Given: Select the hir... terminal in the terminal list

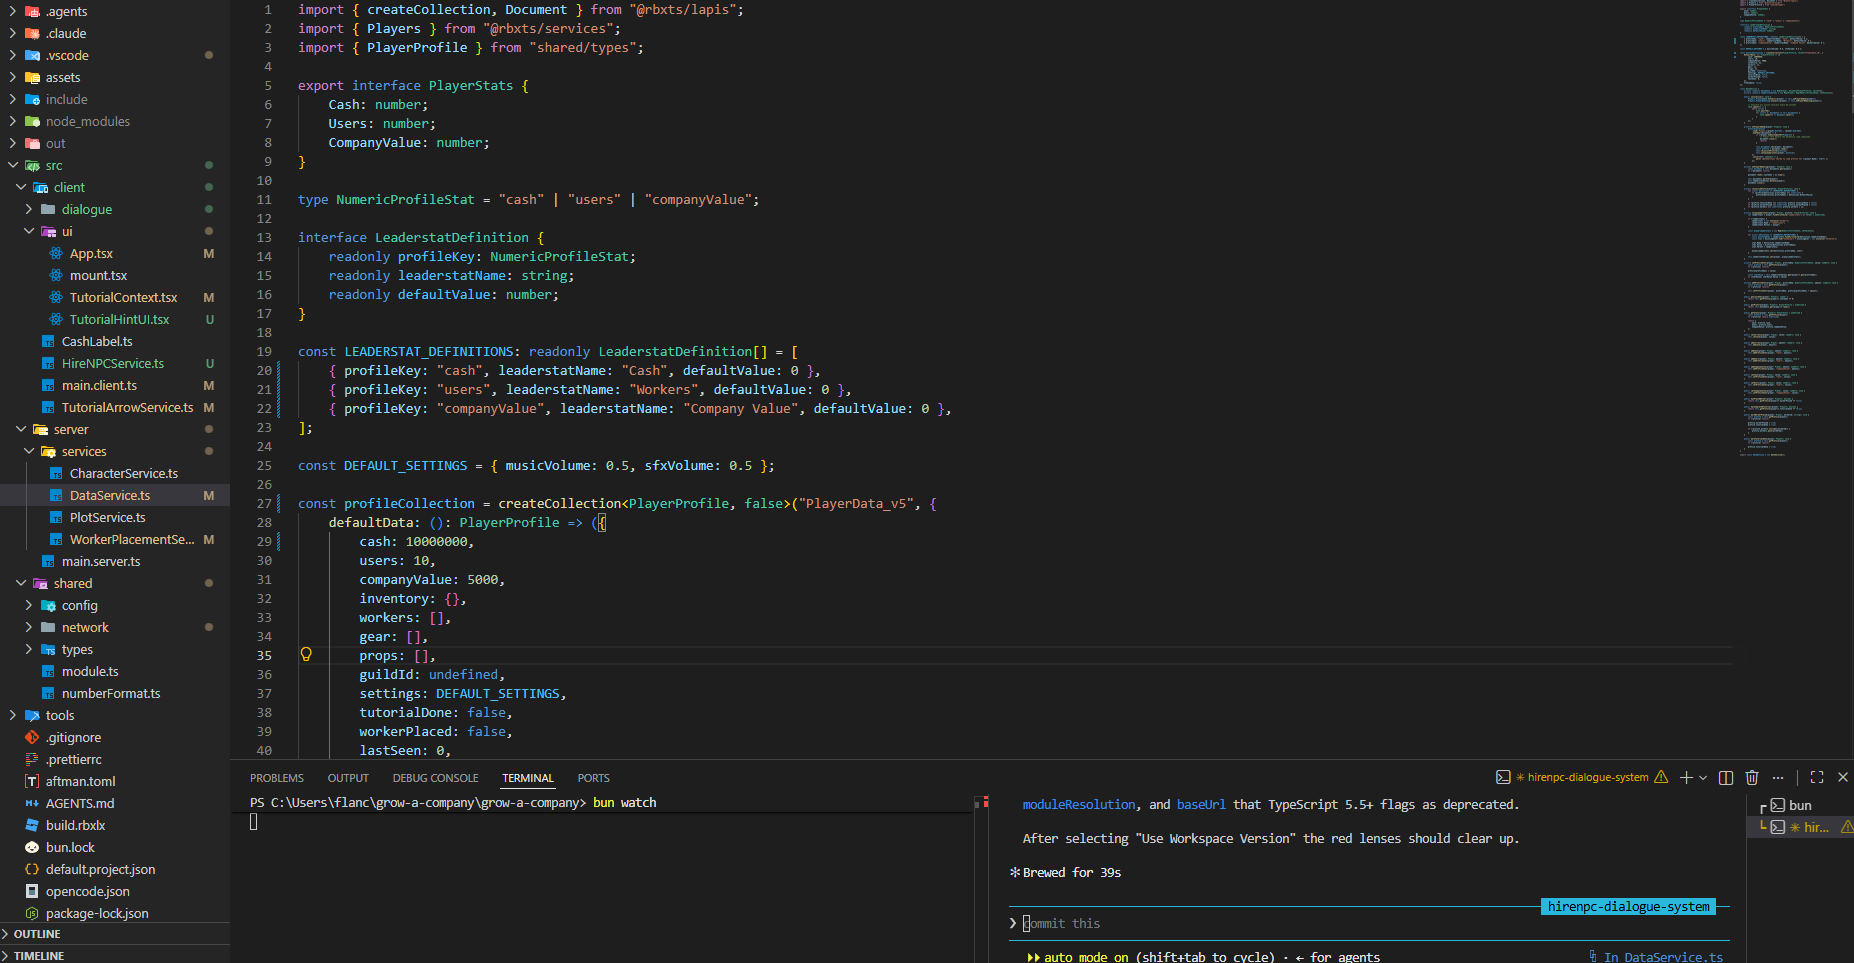Looking at the screenshot, I should pos(1800,827).
